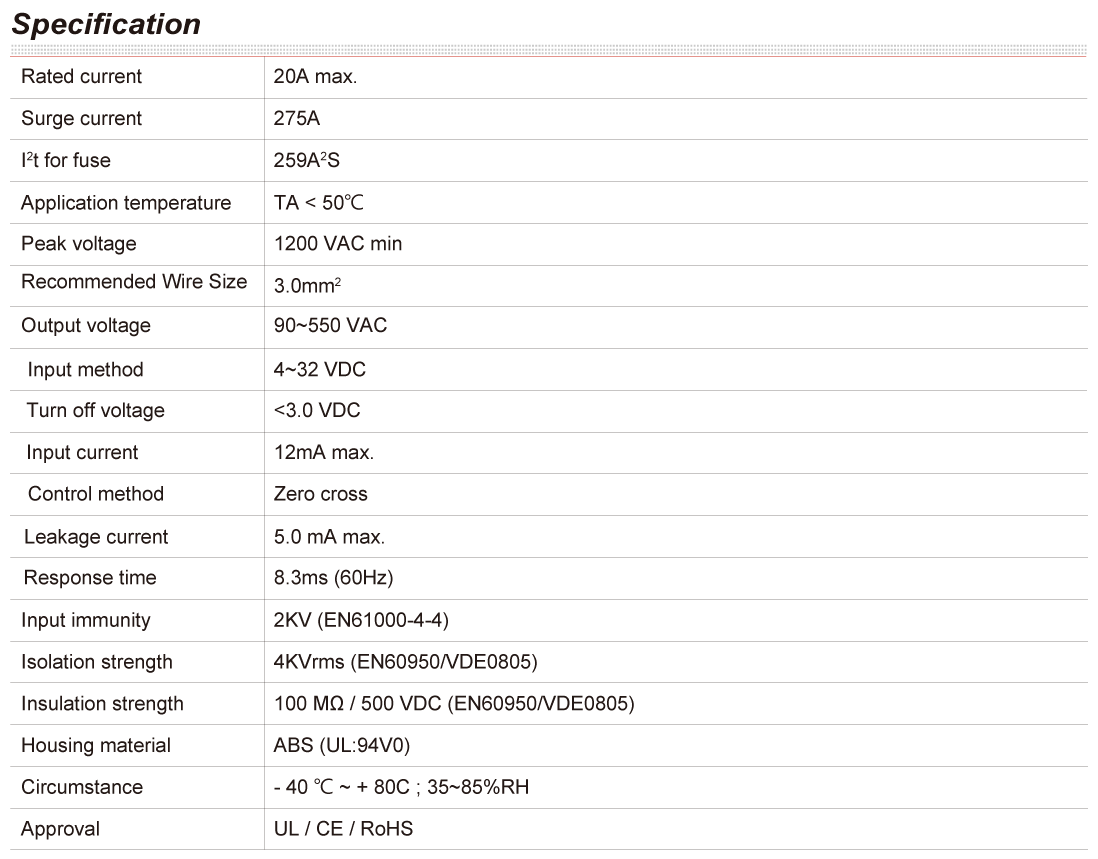
Task: Click the Peak voltage label
Action: click(x=78, y=244)
